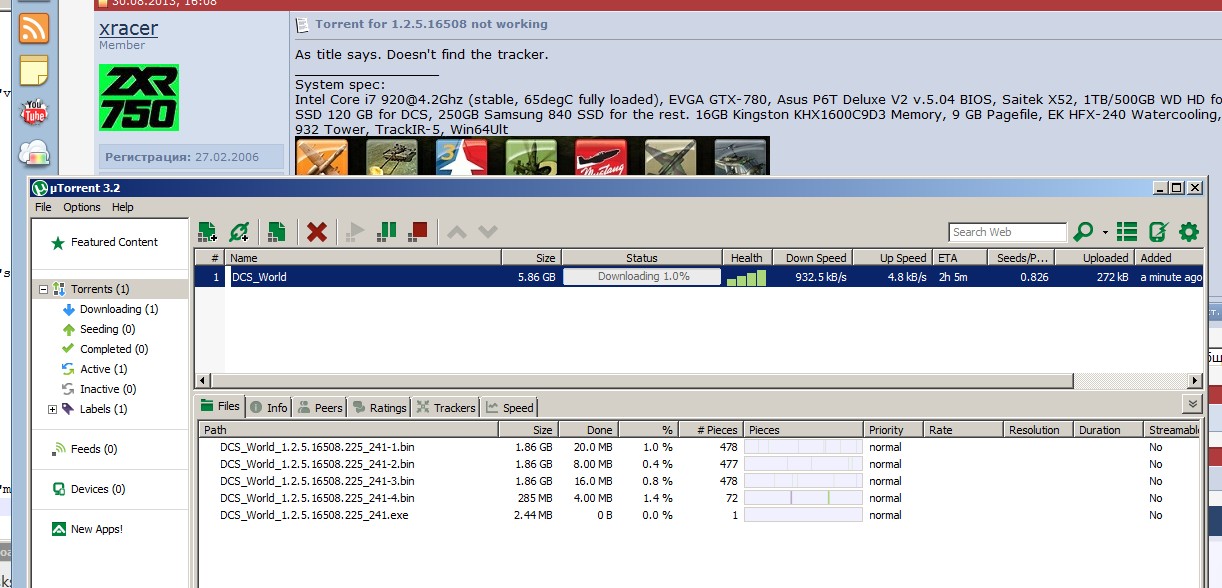This screenshot has width=1222, height=588.
Task: Select the DCS_World torrent row
Action: [x=698, y=277]
